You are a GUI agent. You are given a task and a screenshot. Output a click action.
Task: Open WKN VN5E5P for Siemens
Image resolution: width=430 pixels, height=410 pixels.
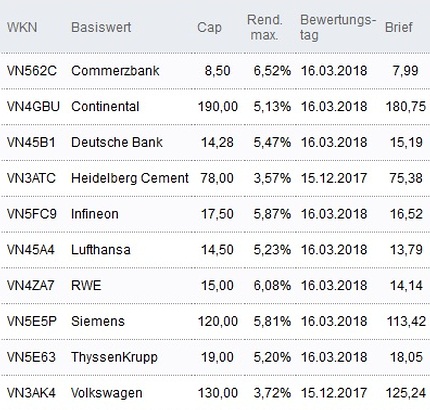pyautogui.click(x=32, y=321)
